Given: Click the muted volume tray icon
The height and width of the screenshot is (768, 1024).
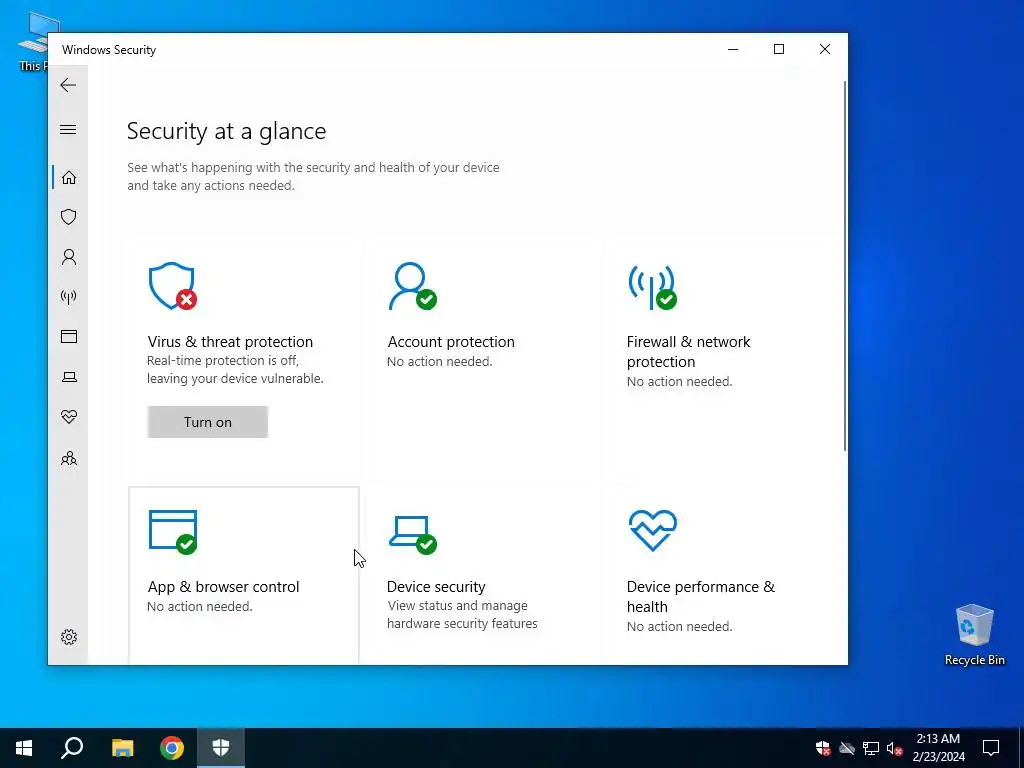Looking at the screenshot, I should click(x=895, y=748).
